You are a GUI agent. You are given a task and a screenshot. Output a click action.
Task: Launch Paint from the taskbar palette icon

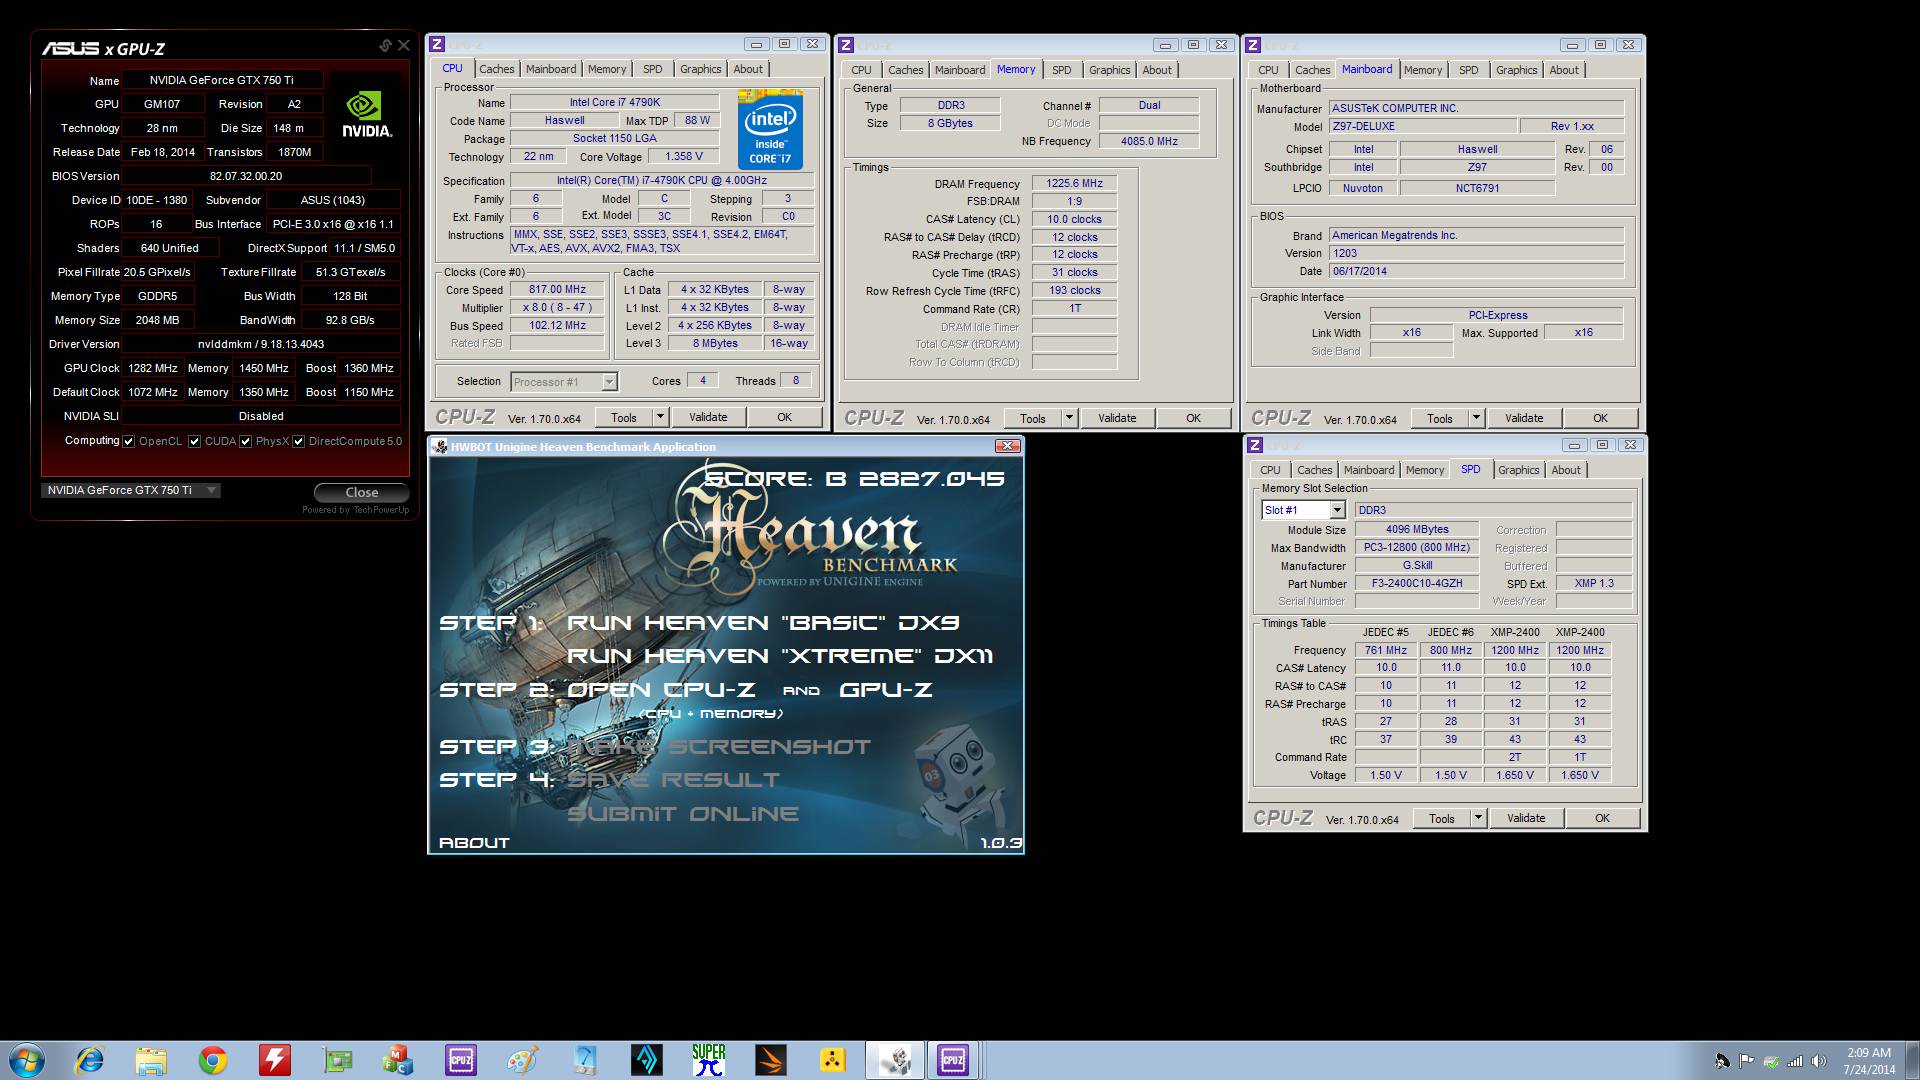tap(523, 1059)
